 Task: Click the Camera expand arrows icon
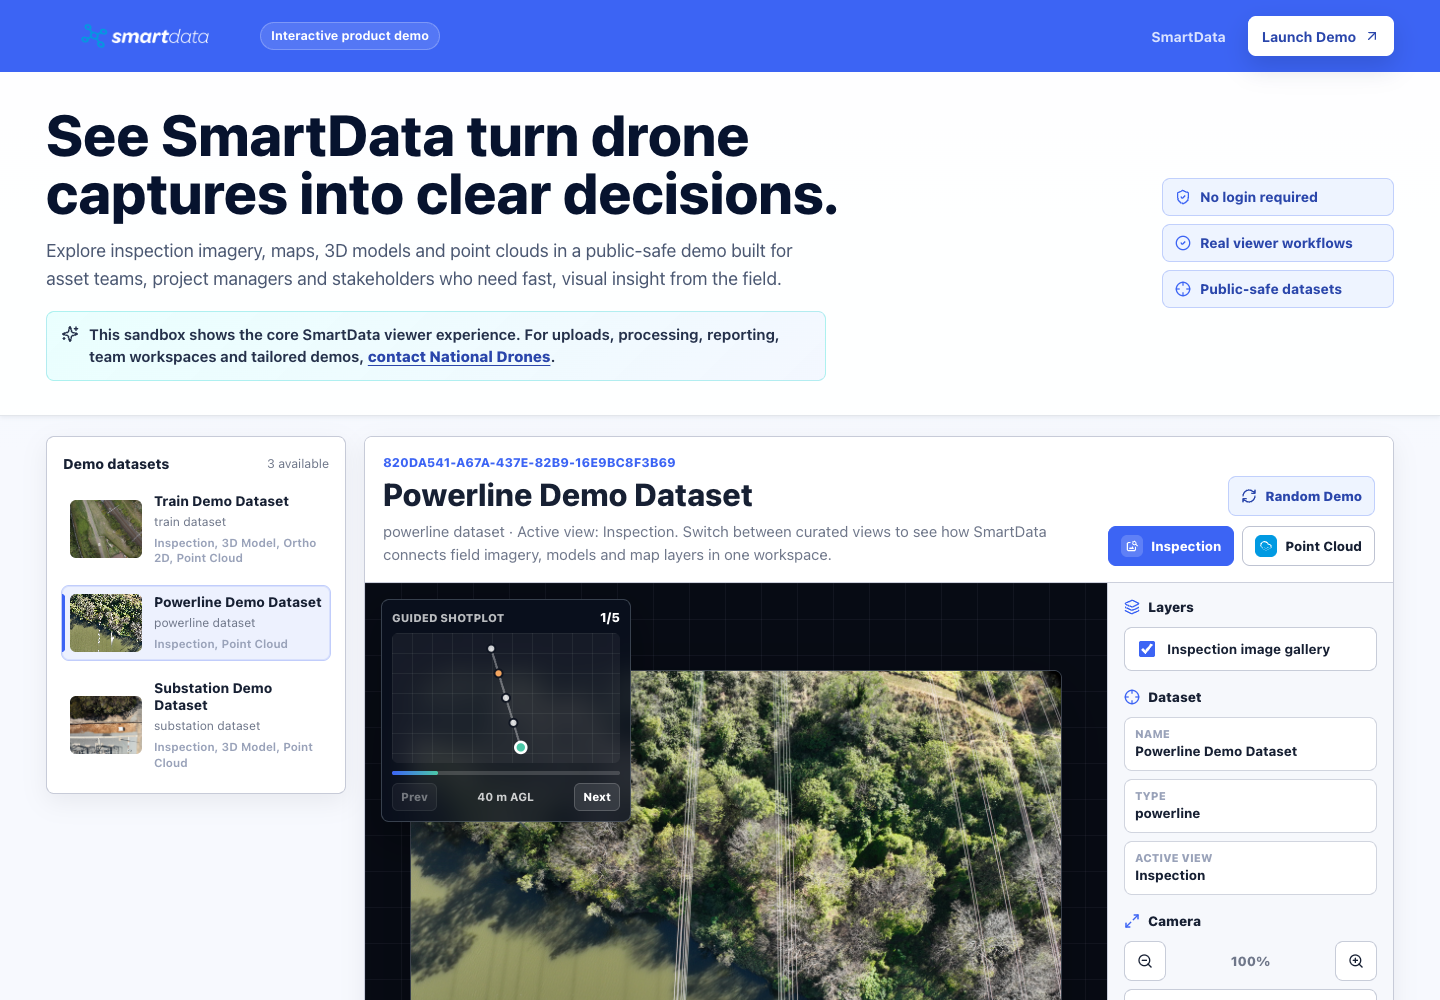pyautogui.click(x=1132, y=921)
